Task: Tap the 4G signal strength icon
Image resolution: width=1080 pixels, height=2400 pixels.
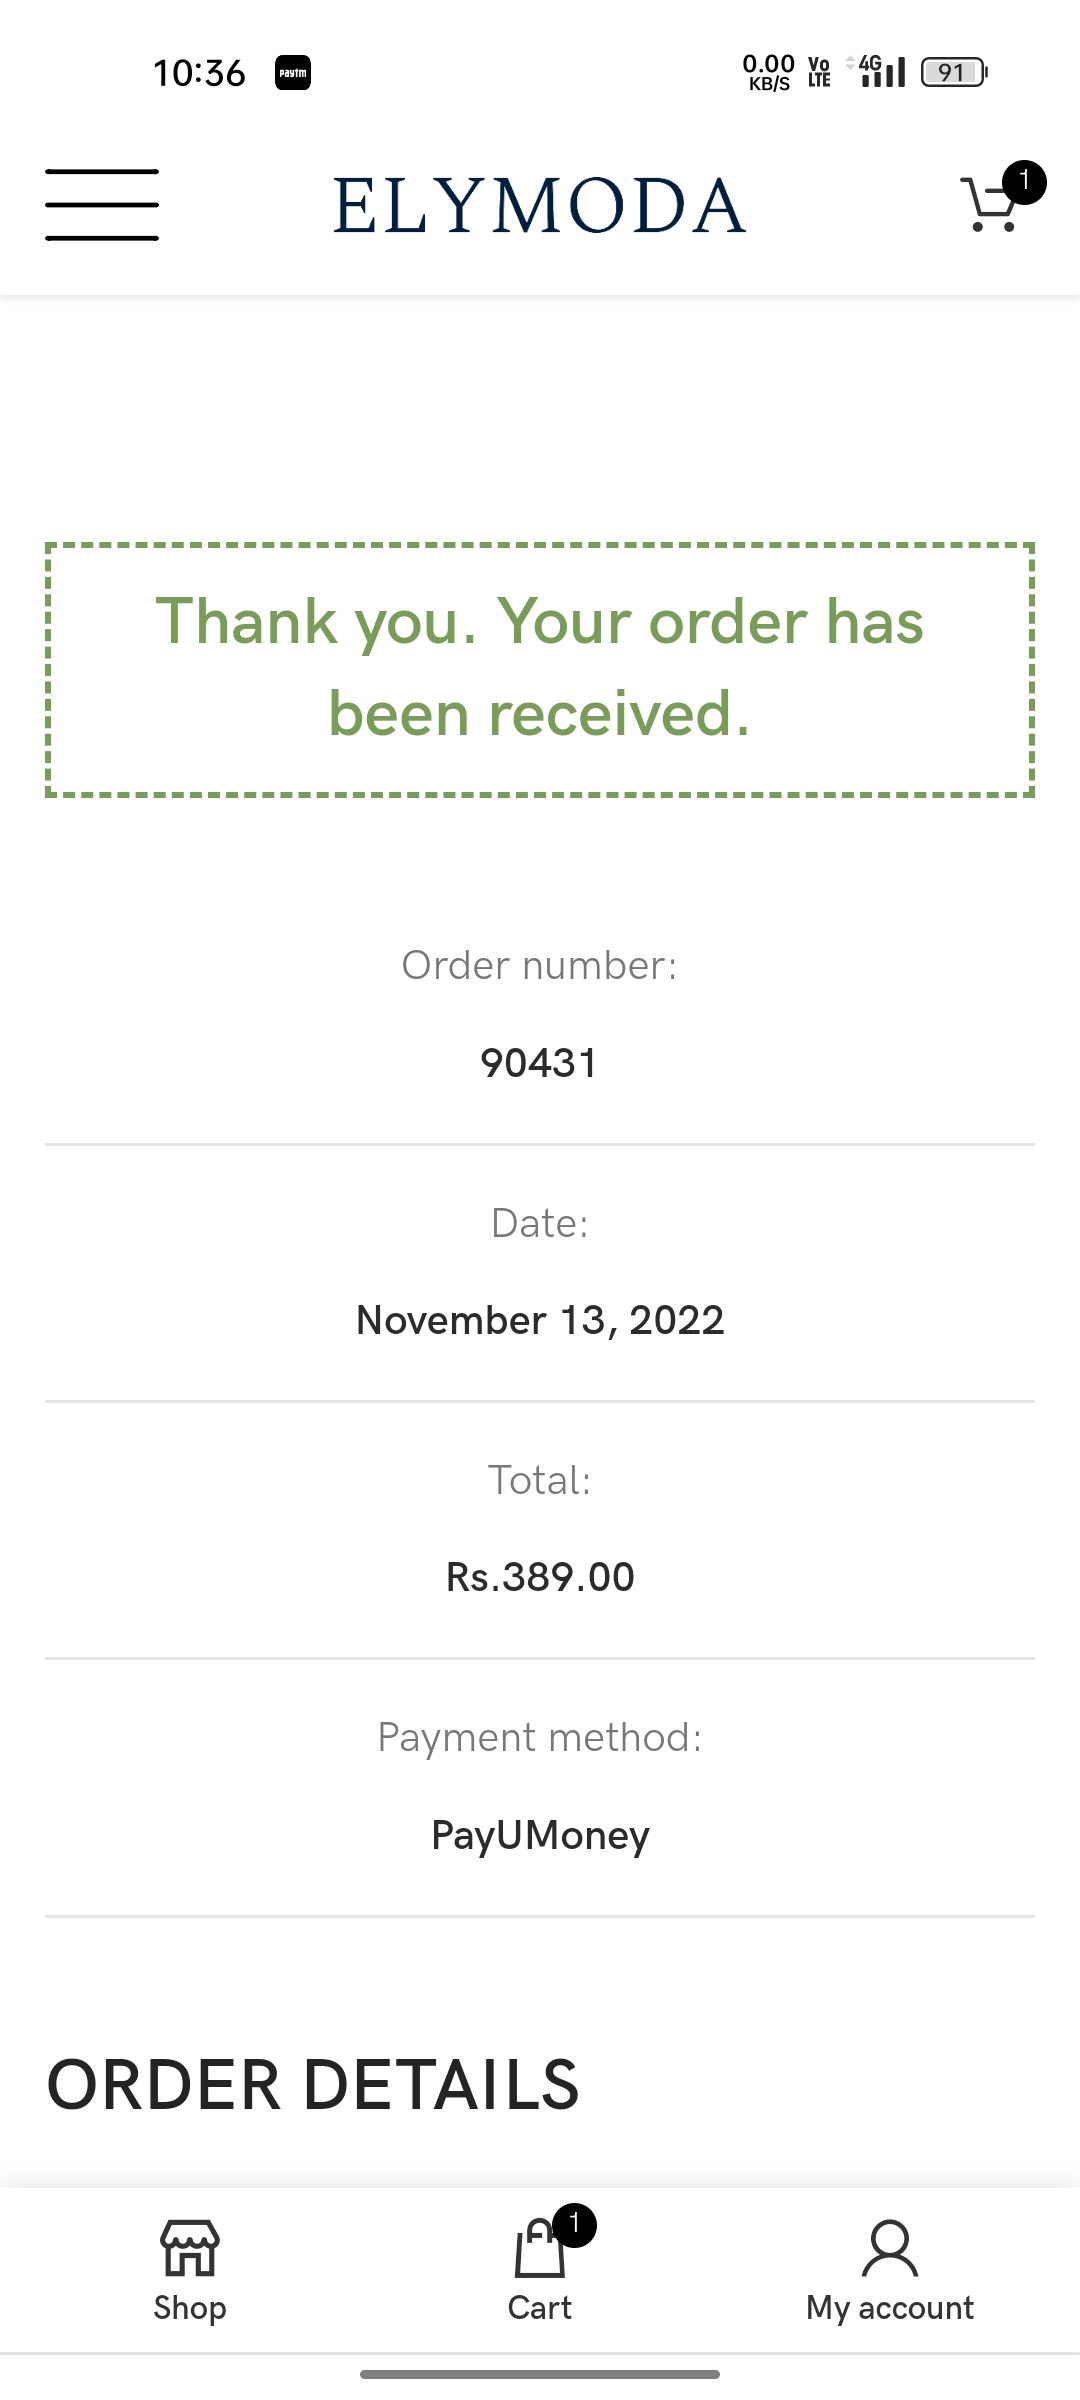Action: pos(878,71)
